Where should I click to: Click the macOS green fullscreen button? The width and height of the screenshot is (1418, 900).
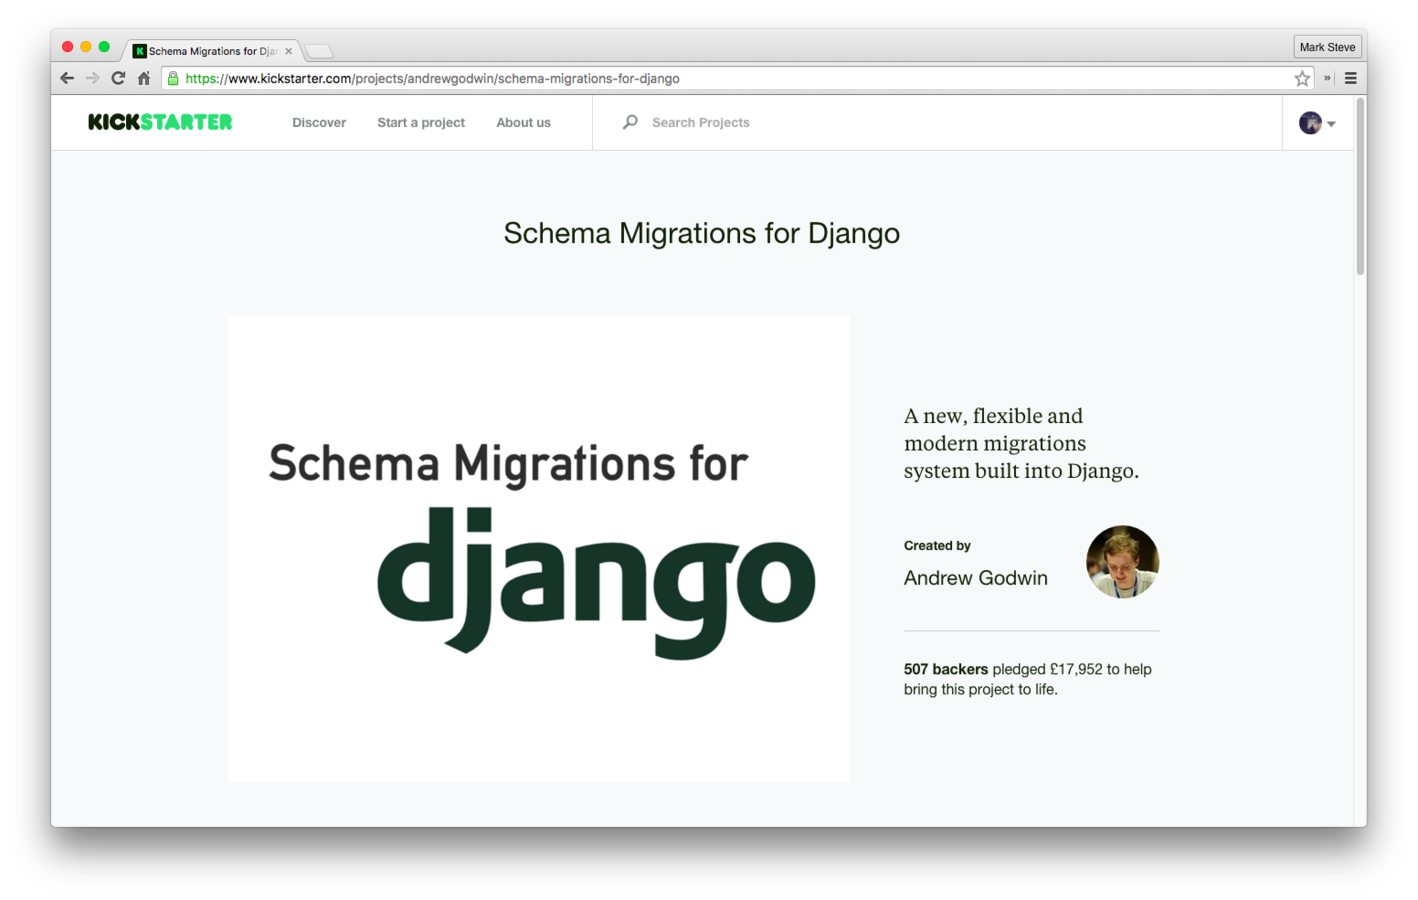pyautogui.click(x=104, y=47)
